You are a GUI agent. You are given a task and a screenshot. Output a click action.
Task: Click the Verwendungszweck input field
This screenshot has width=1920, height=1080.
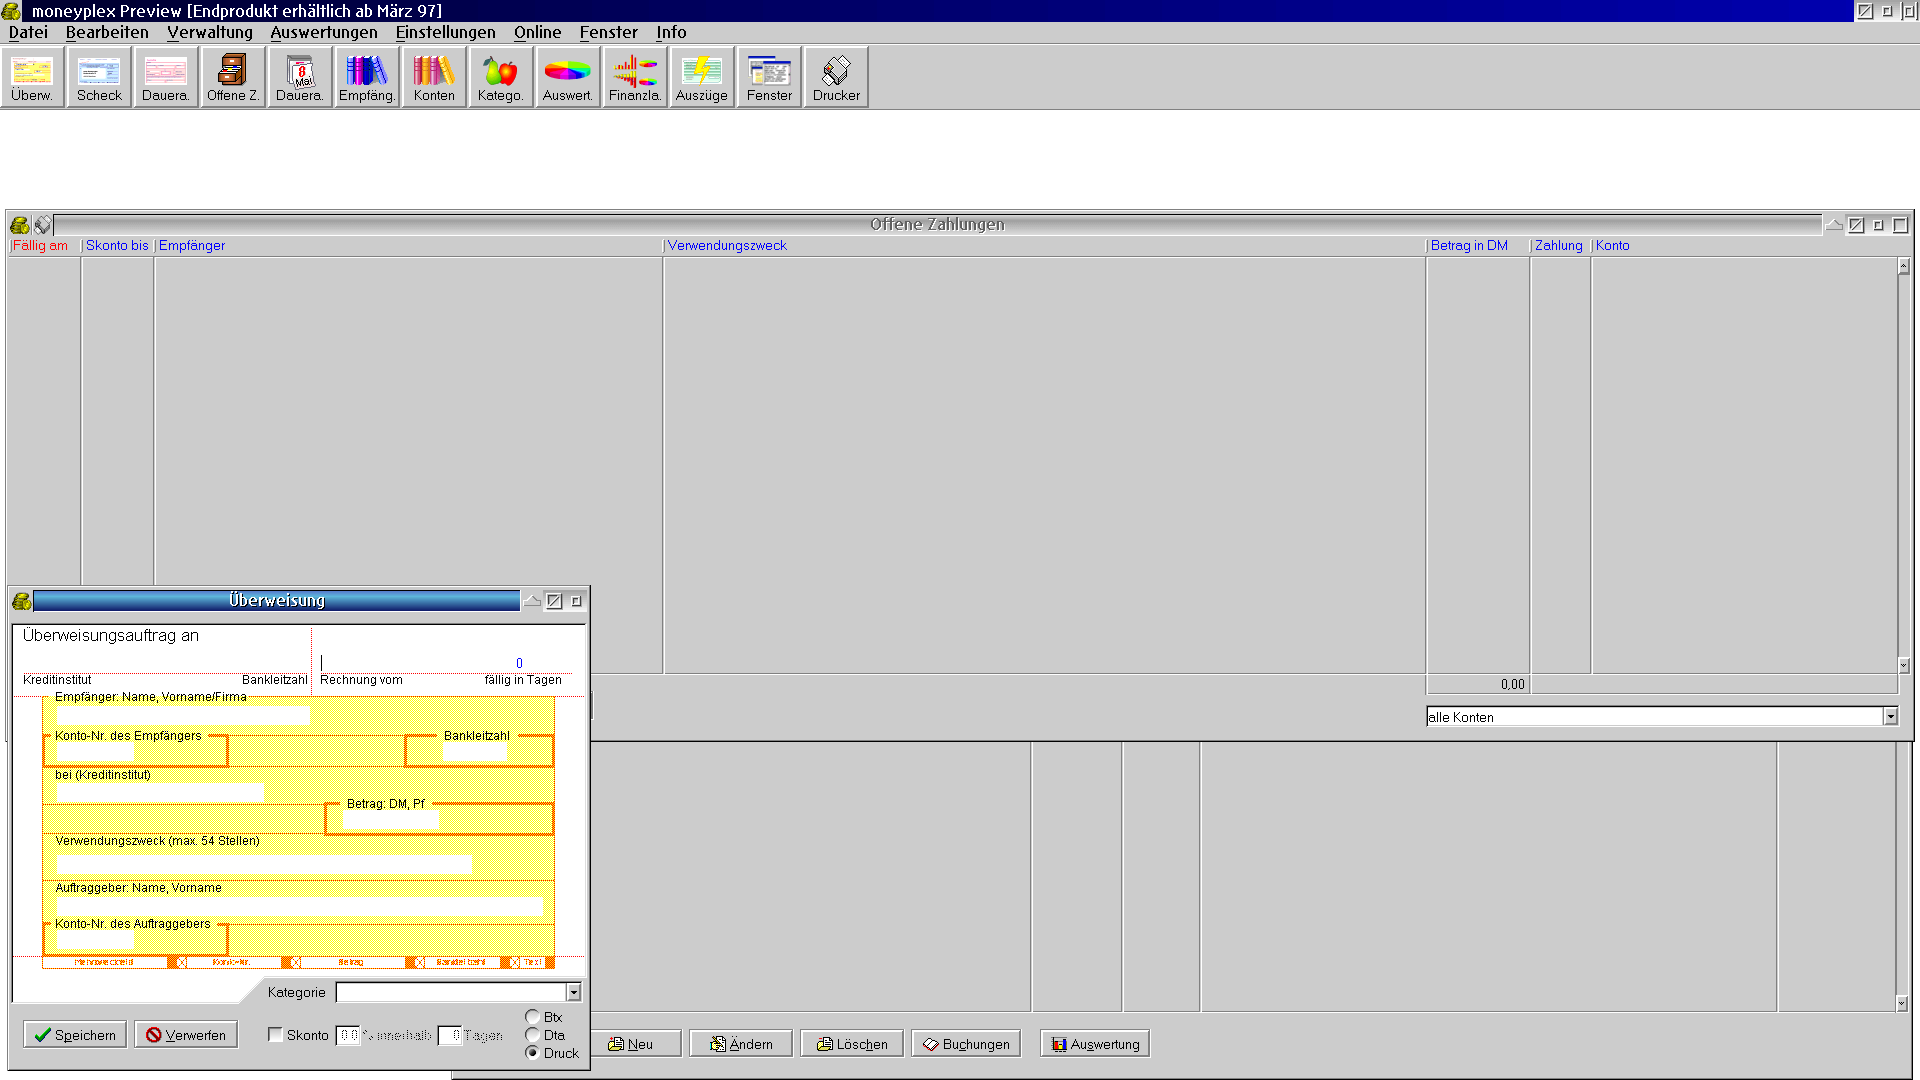[x=264, y=864]
